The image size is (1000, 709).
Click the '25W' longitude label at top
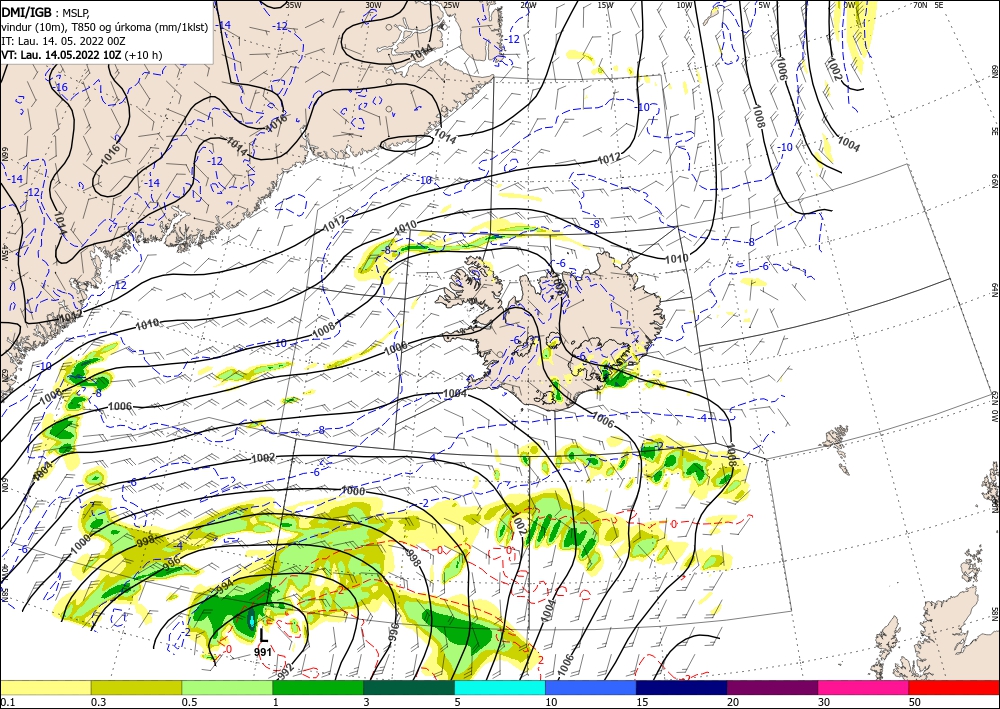[451, 5]
